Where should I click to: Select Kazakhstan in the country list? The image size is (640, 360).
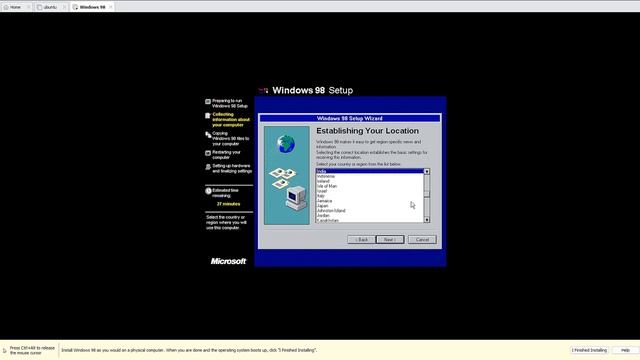coord(370,220)
